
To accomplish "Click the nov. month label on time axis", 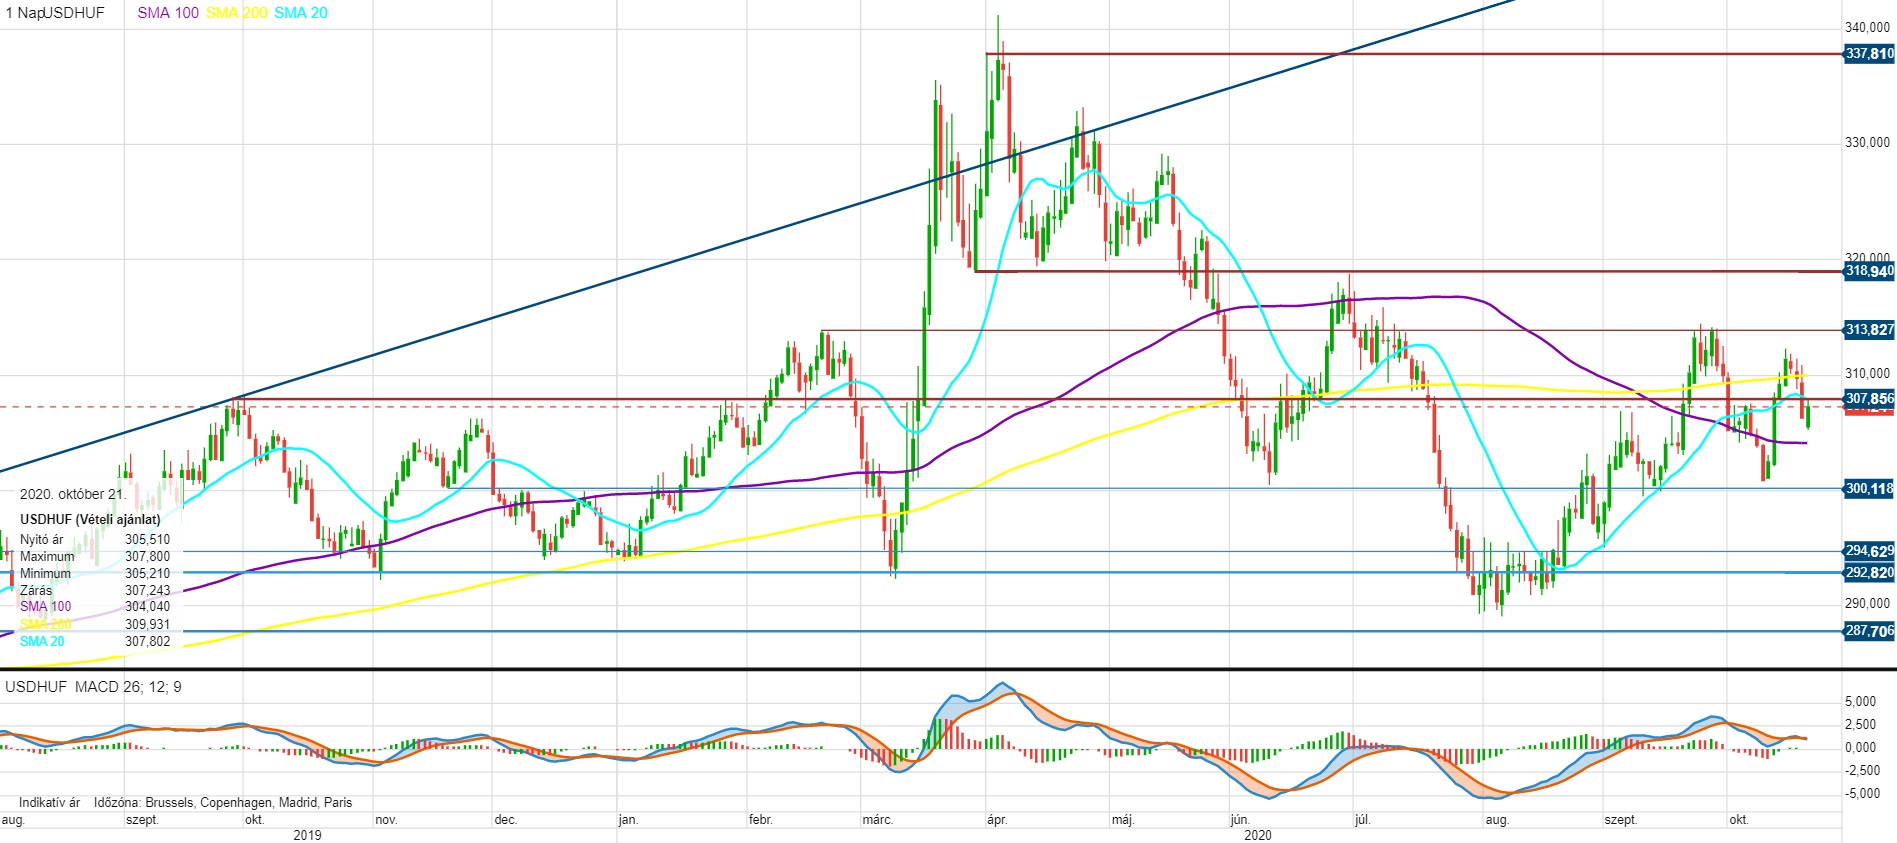I will tap(386, 820).
